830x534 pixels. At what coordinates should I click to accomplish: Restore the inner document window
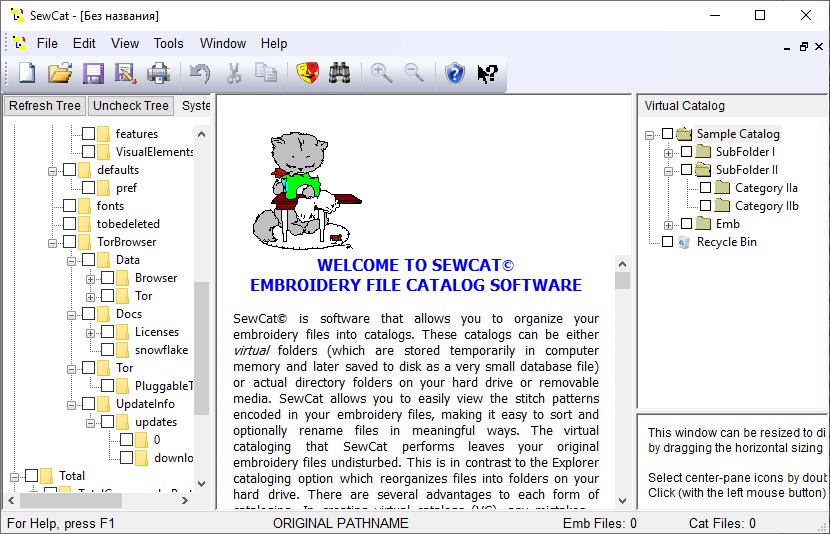[804, 47]
